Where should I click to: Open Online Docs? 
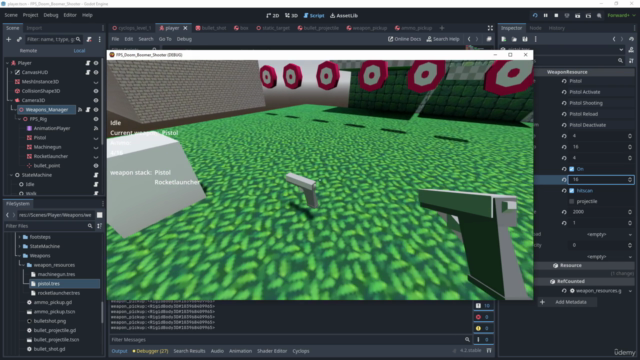[x=404, y=39]
